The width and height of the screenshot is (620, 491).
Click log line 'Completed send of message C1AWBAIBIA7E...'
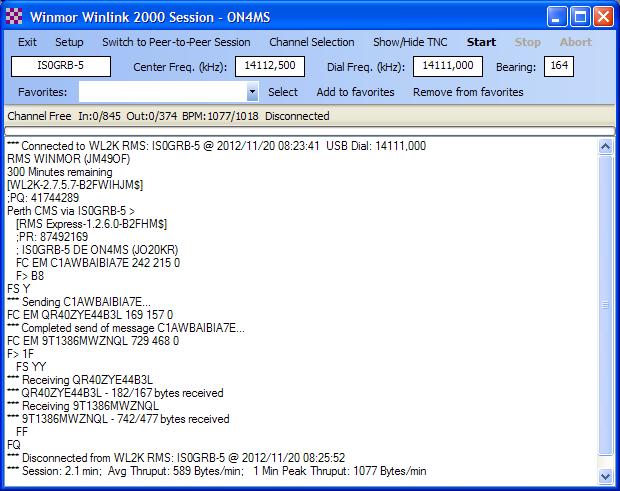[x=133, y=328]
